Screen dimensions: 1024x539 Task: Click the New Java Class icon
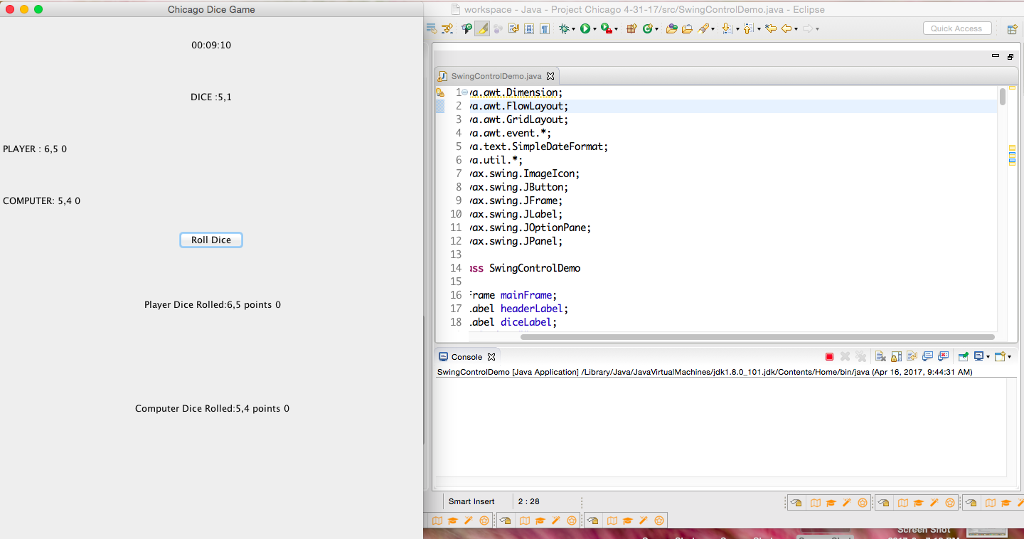coord(647,29)
